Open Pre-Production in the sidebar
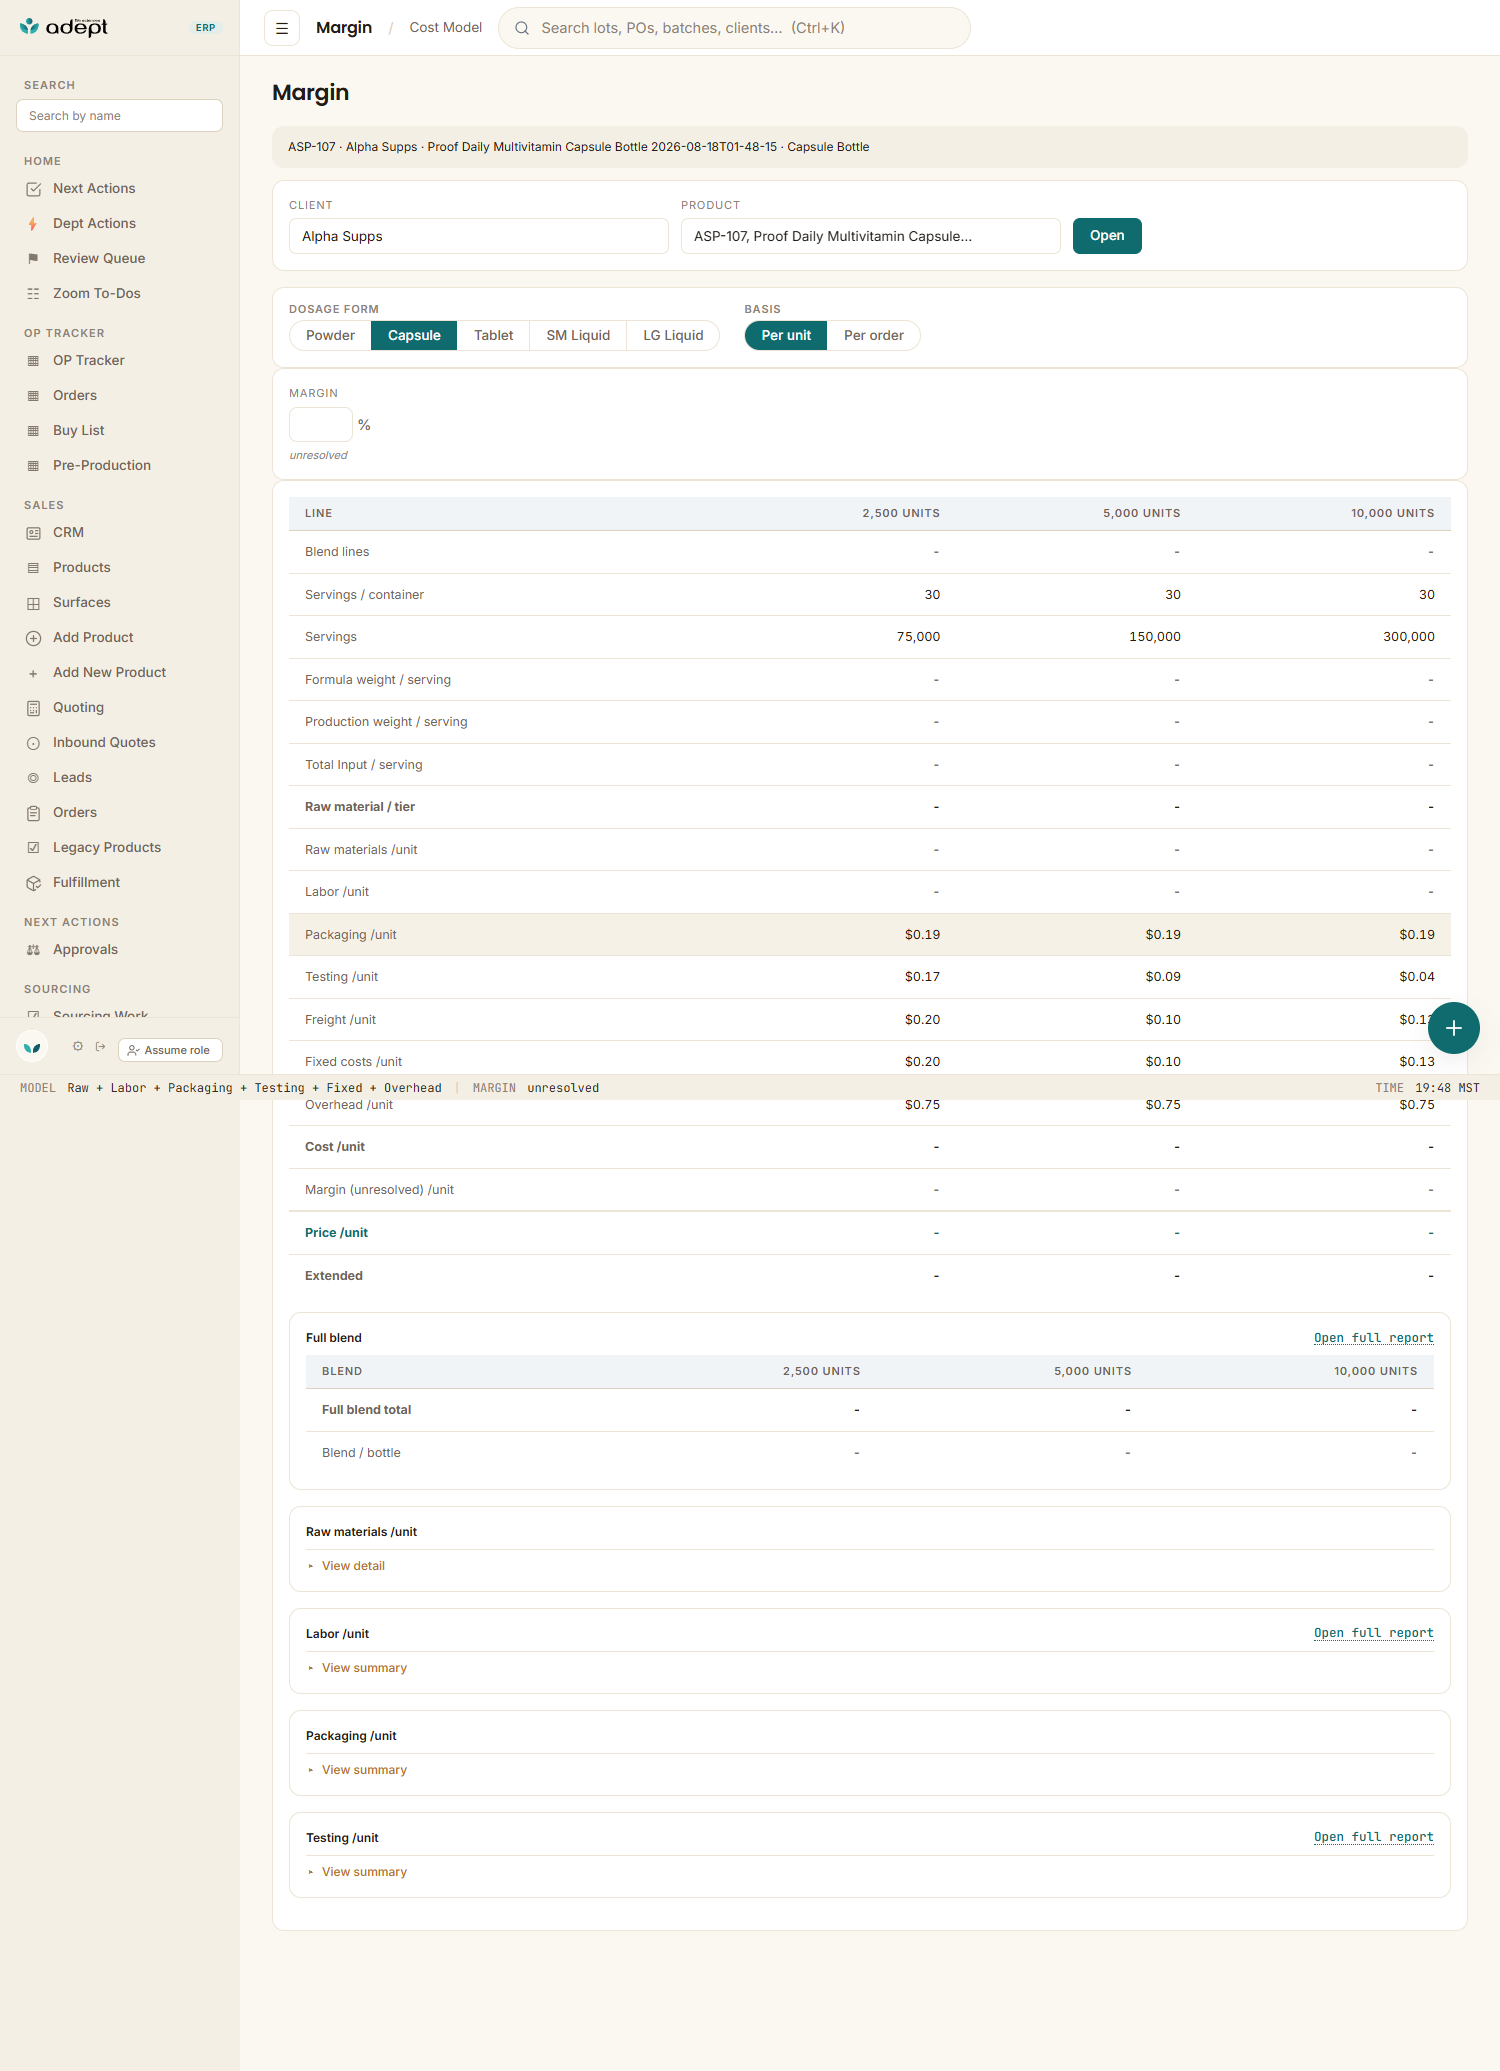Screen dimensions: 1500x2071 (101, 466)
